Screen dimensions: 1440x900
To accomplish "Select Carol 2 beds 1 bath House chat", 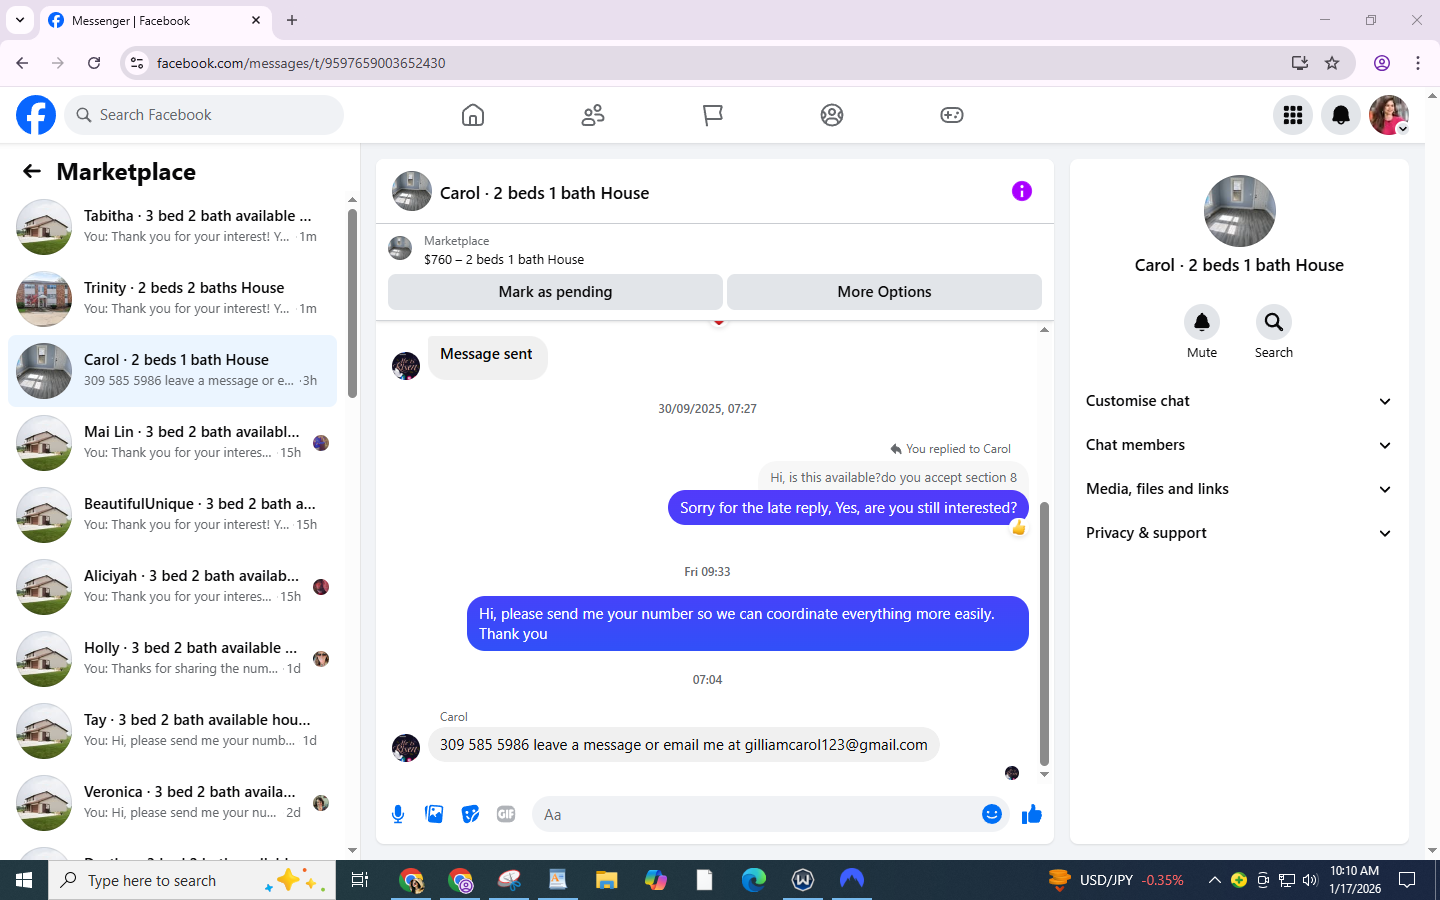I will pyautogui.click(x=172, y=371).
